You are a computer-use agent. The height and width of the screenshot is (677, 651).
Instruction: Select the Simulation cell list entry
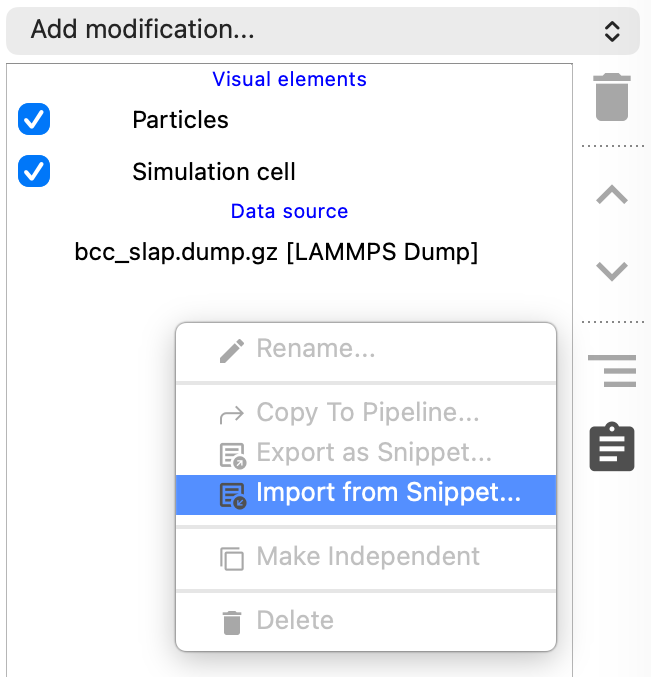(213, 172)
